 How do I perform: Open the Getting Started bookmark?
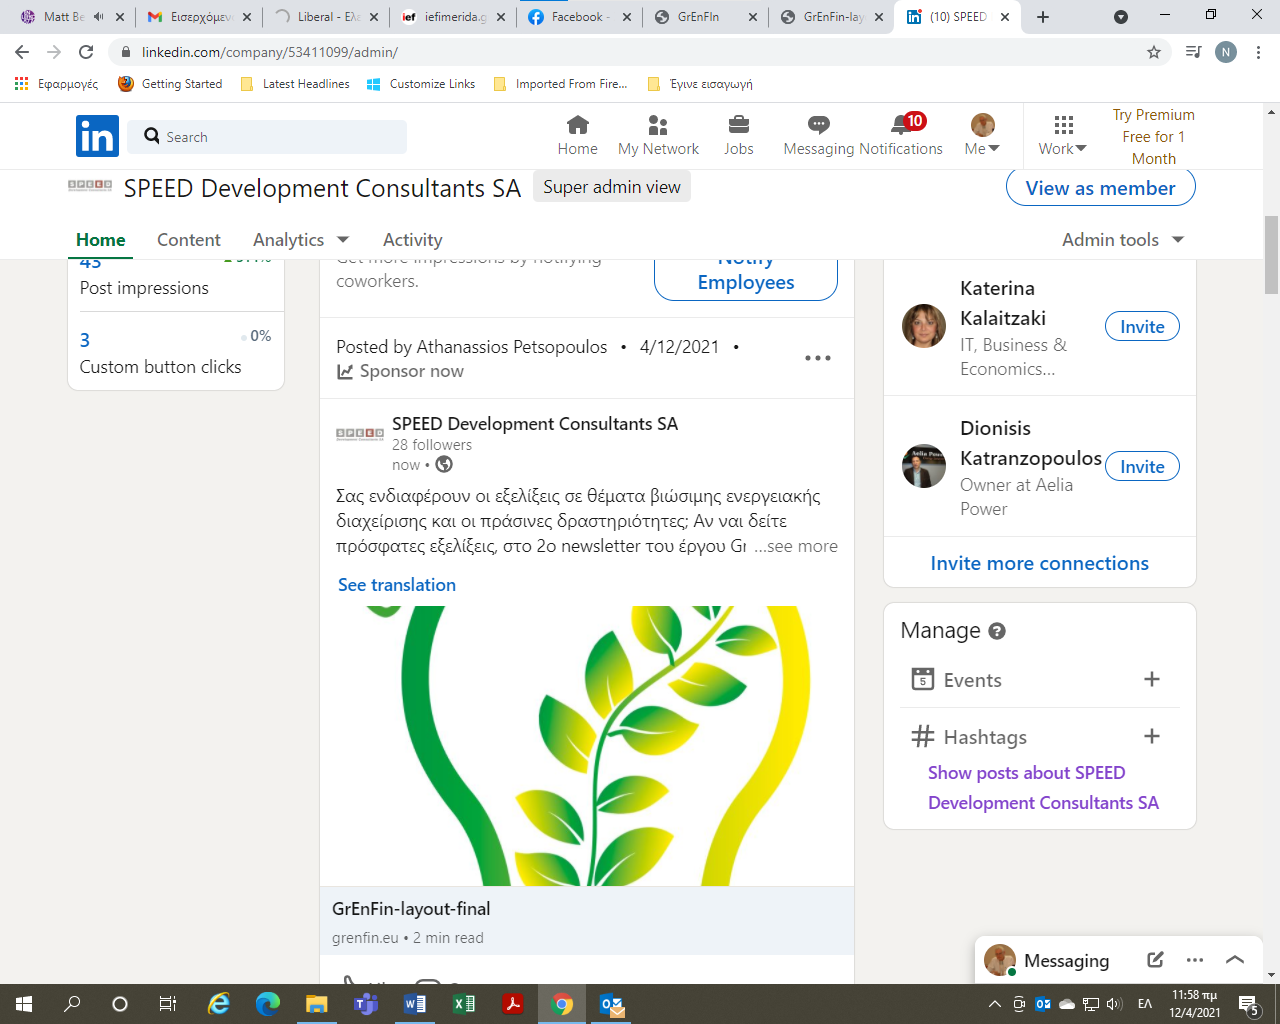tap(170, 84)
